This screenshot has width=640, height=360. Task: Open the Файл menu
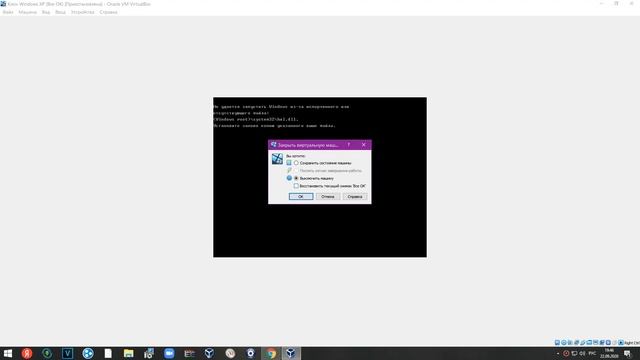pos(8,12)
